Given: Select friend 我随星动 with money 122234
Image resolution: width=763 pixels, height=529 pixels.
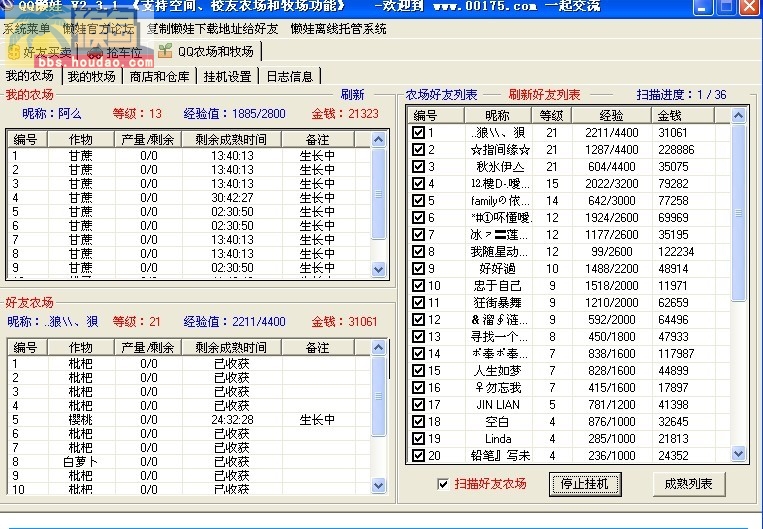Looking at the screenshot, I should 569,252.
